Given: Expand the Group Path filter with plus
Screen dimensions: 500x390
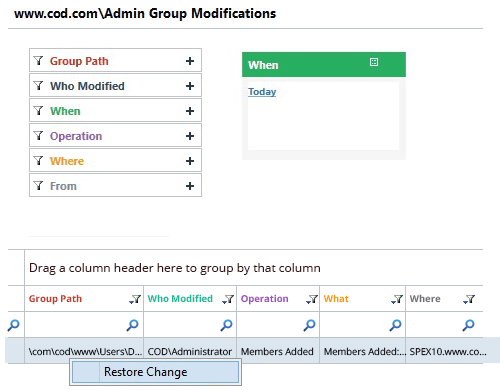Looking at the screenshot, I should [x=190, y=61].
